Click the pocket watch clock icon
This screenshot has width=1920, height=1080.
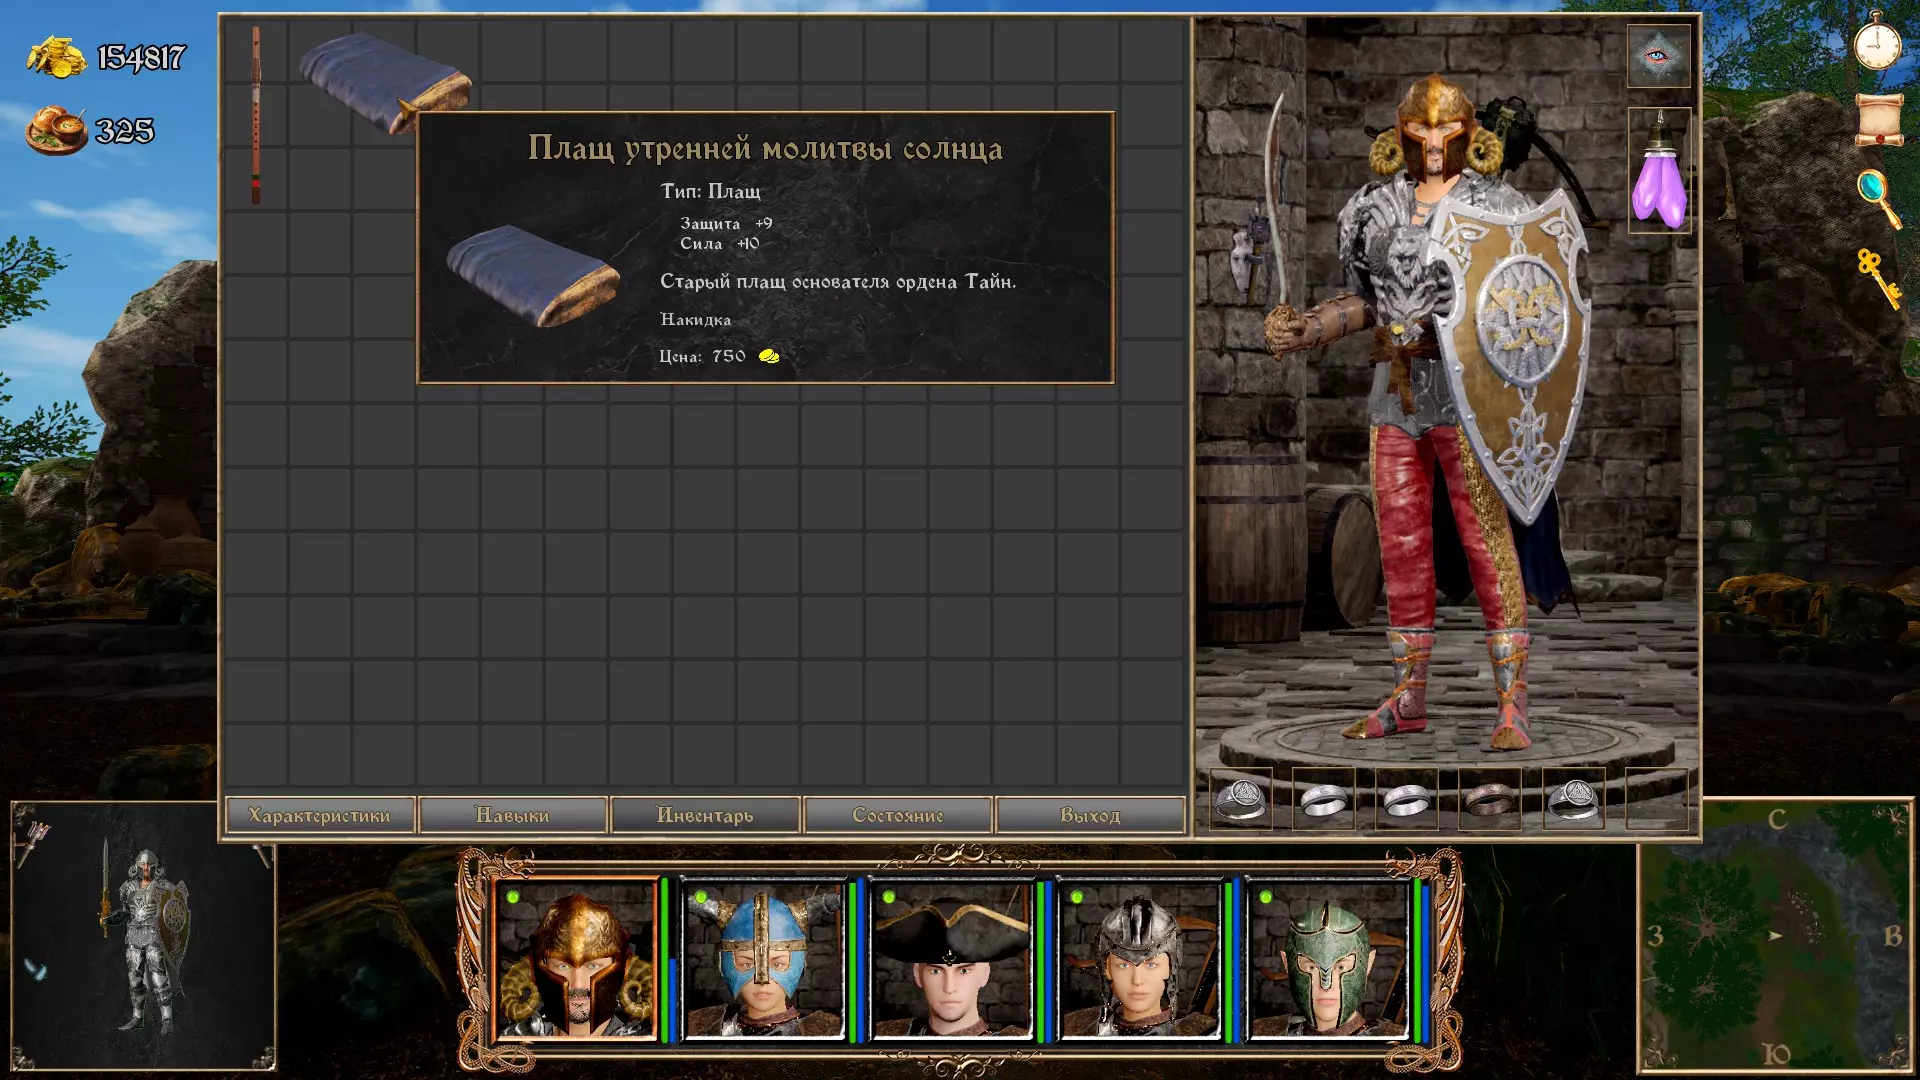[1877, 42]
